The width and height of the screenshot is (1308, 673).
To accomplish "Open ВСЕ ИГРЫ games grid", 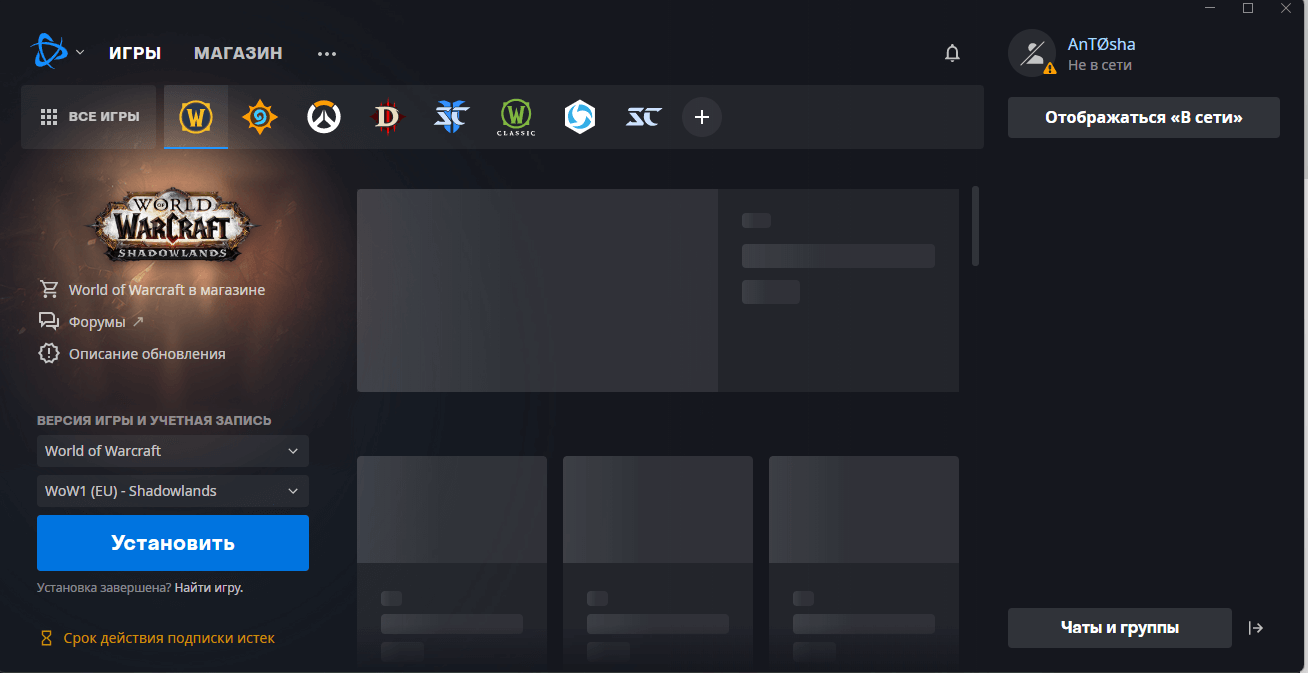I will pos(90,117).
